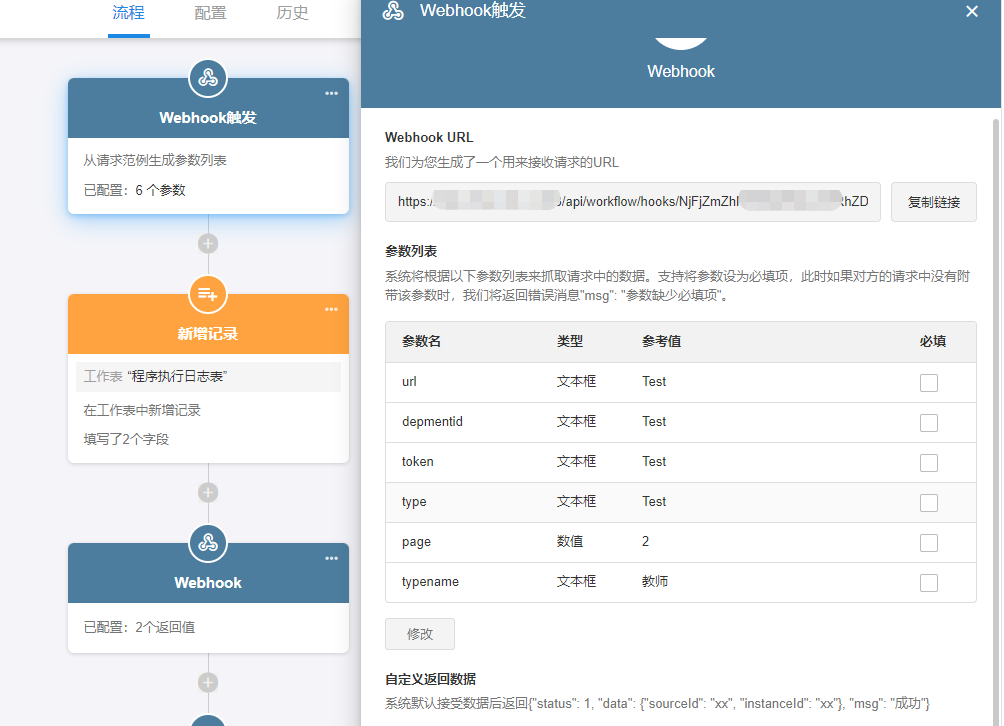The height and width of the screenshot is (726, 1004).
Task: Open the Webhook触发 node more options menu
Action: coord(332,93)
